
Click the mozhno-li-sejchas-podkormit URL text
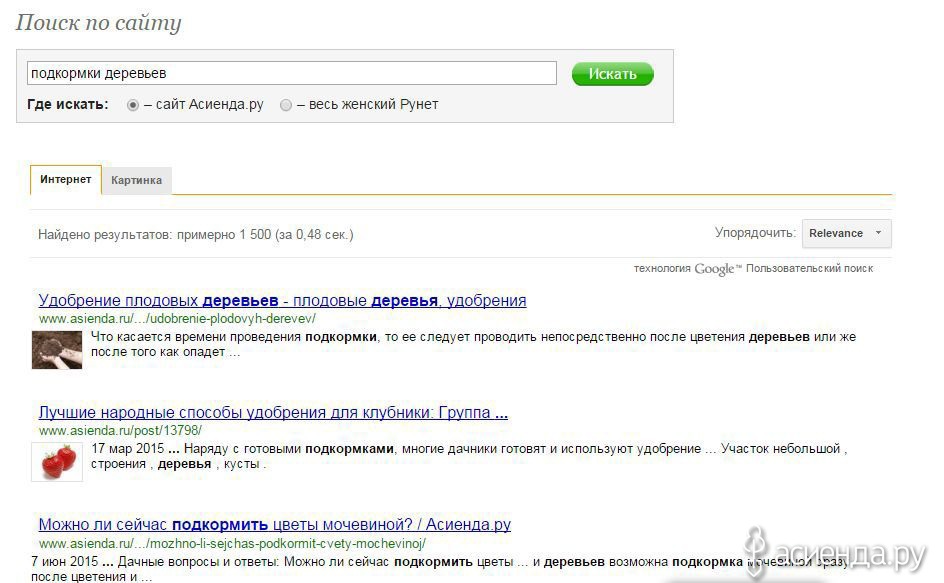232,543
